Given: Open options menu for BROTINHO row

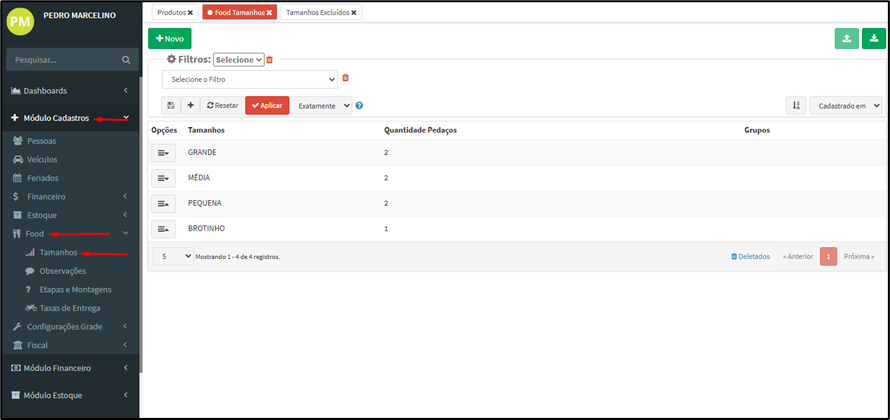Looking at the screenshot, I should point(162,229).
